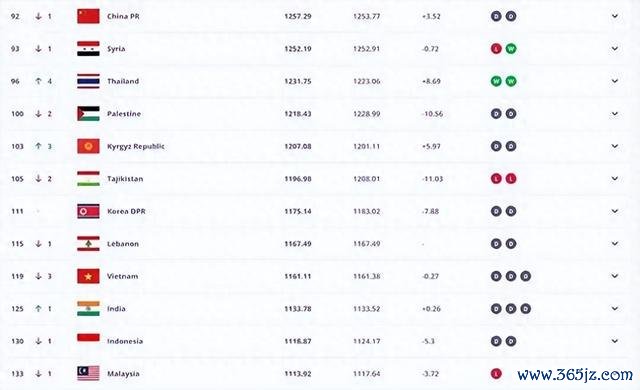Click Malaysia's red L result badge

[496, 373]
